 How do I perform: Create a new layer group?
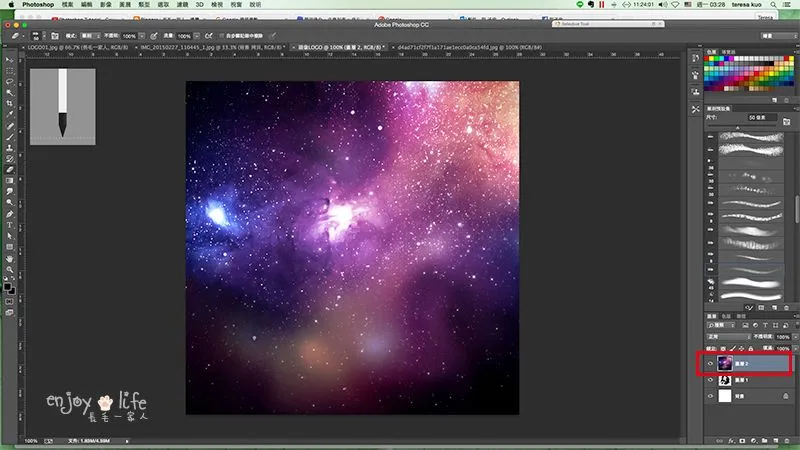(764, 441)
